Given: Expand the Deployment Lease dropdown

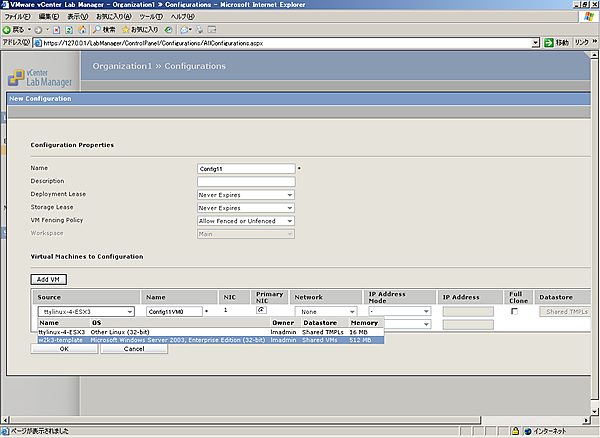Looking at the screenshot, I should tap(246, 194).
